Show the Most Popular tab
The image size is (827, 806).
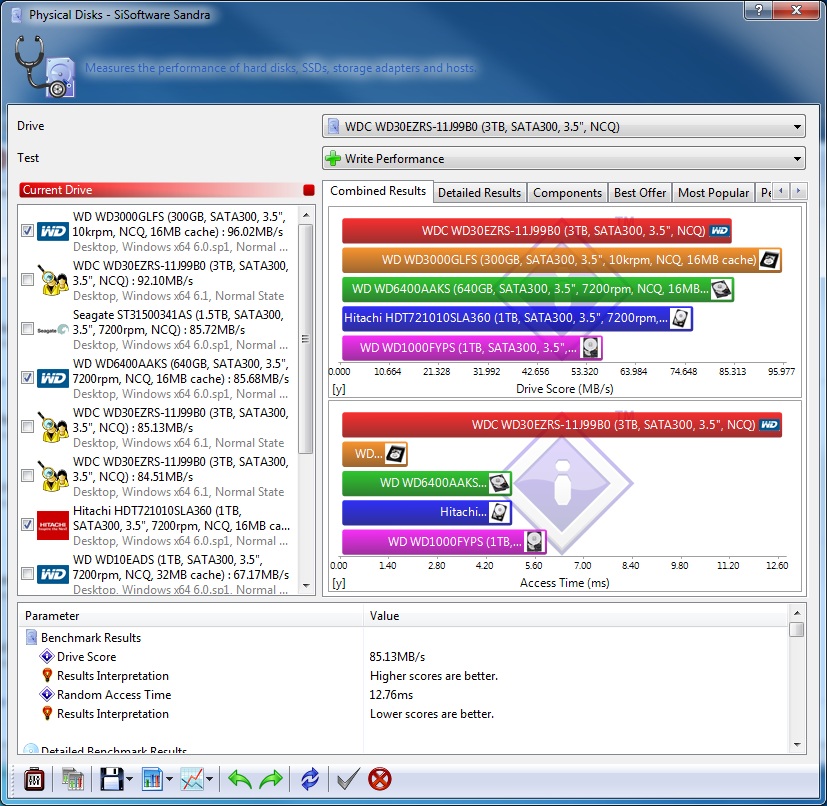click(713, 193)
